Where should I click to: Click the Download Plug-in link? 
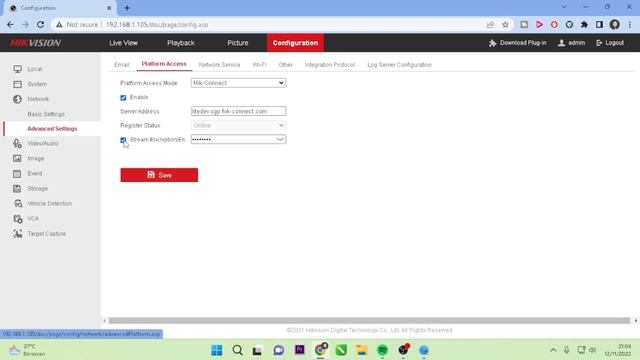(x=522, y=43)
